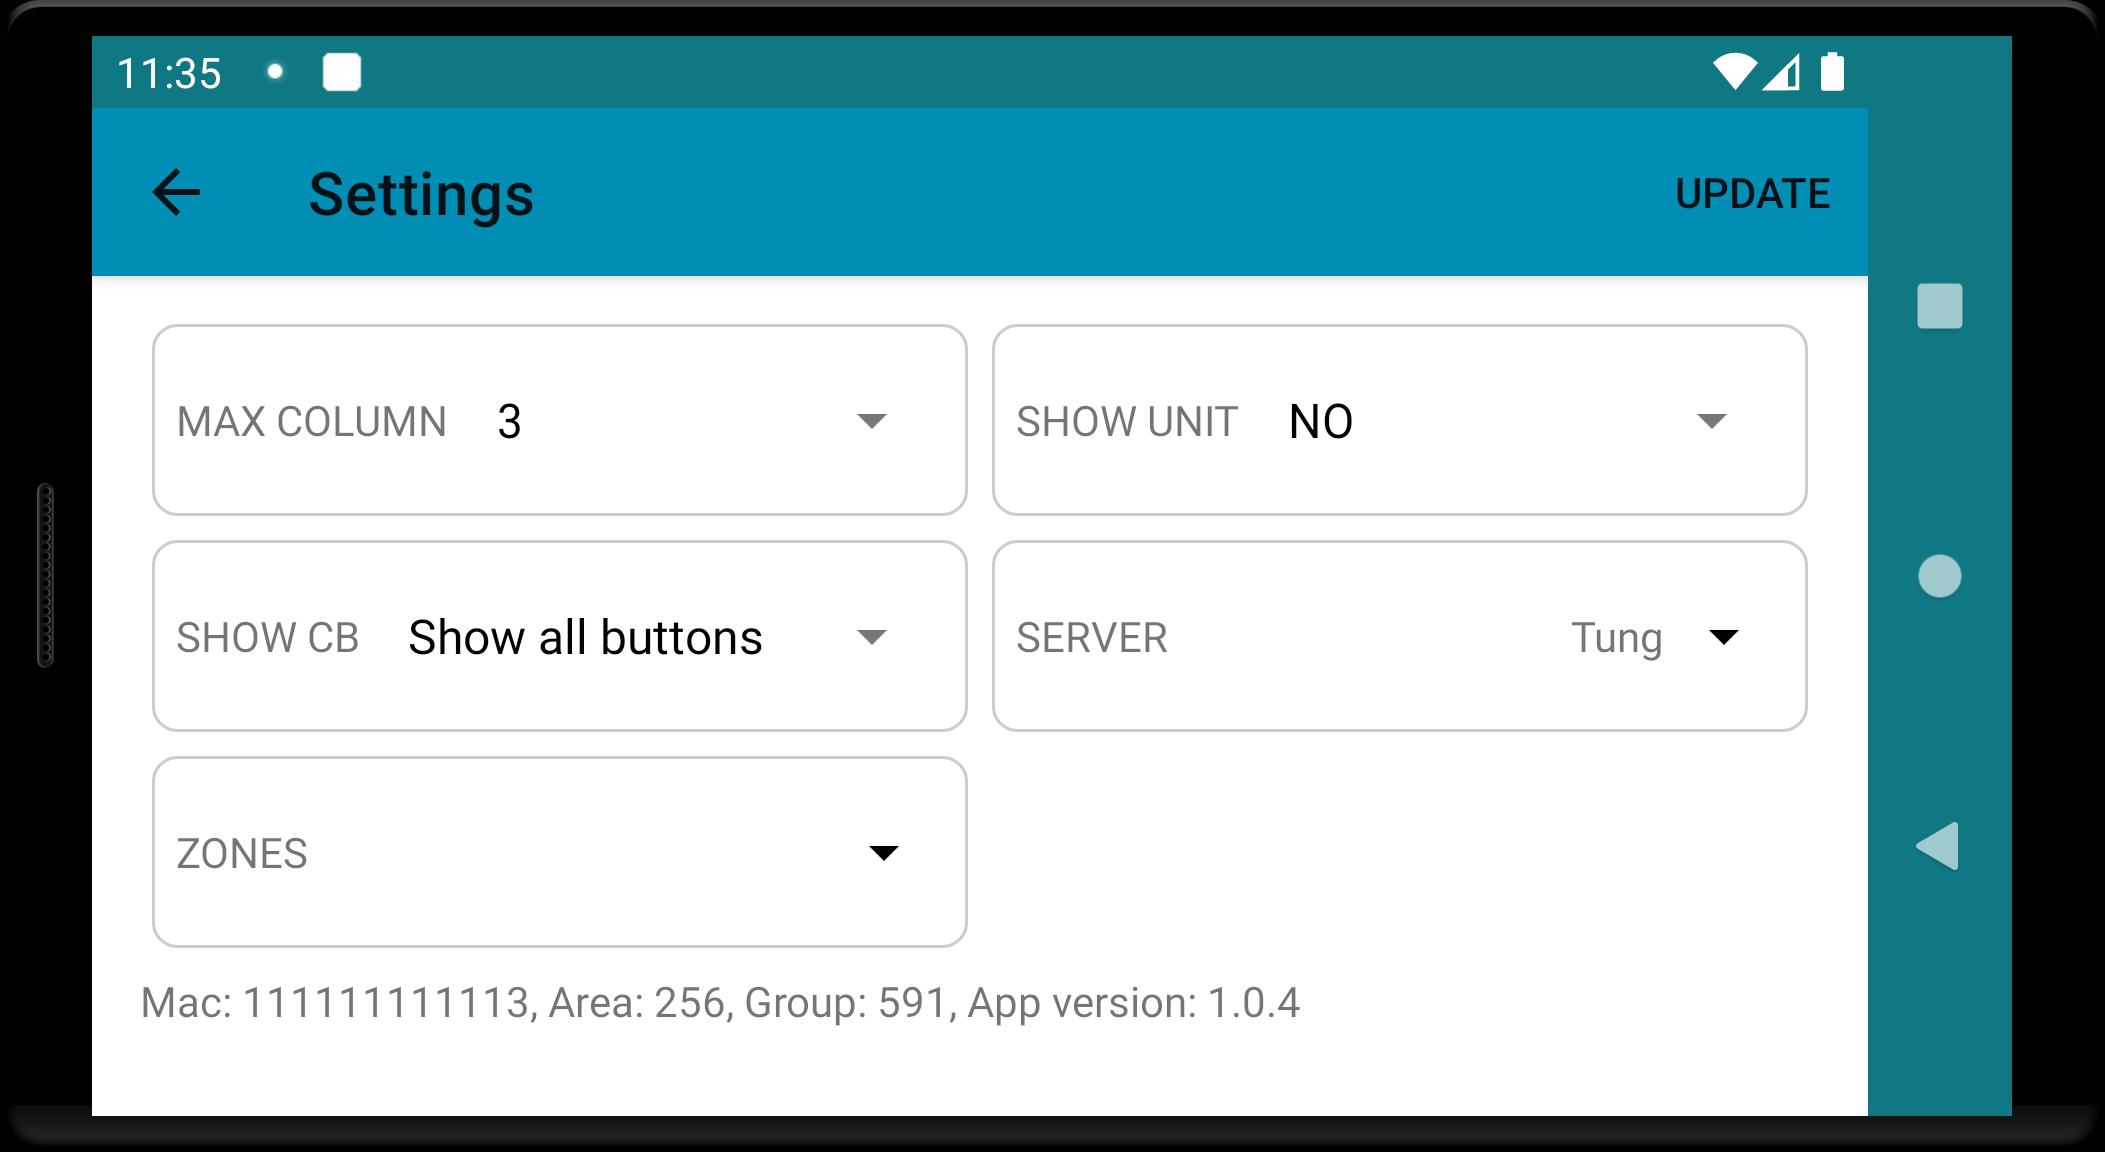Tap the cellular signal status icon

tap(1781, 72)
